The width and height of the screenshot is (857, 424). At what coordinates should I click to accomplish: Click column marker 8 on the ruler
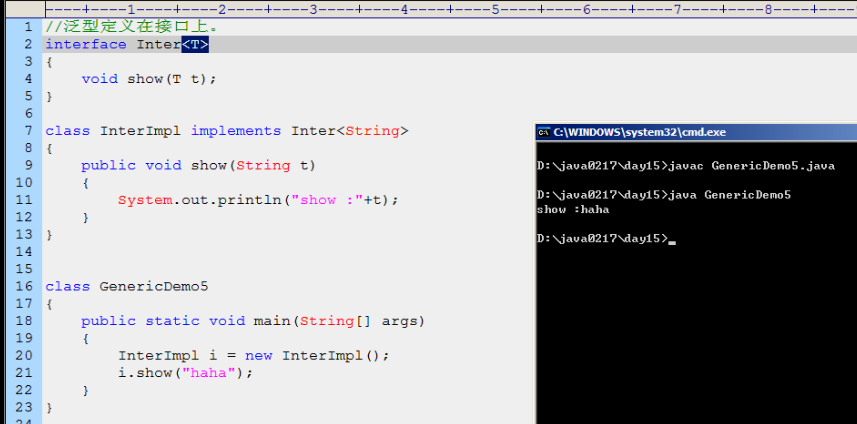[x=768, y=9]
